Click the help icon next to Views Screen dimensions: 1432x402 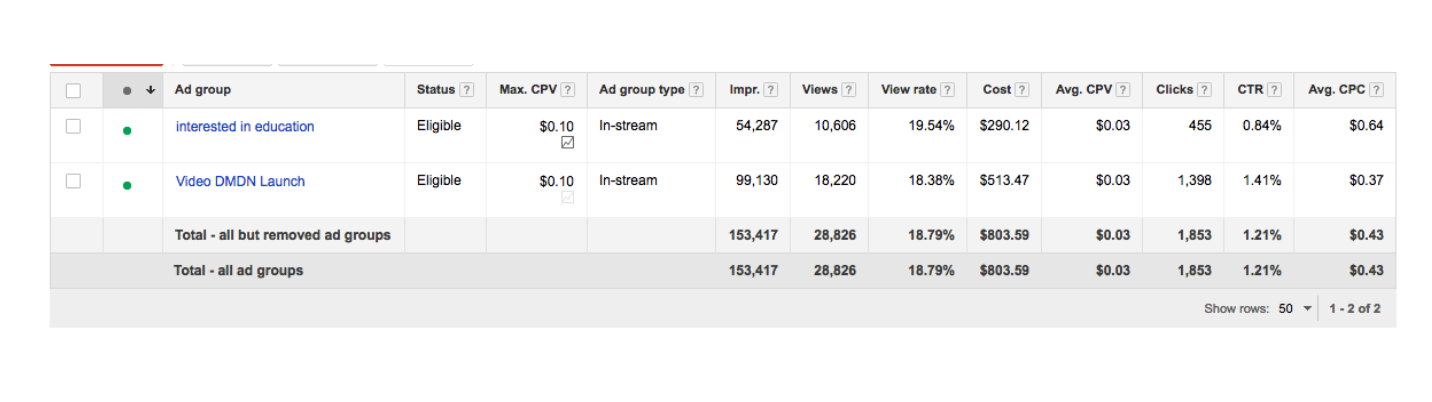pyautogui.click(x=849, y=90)
